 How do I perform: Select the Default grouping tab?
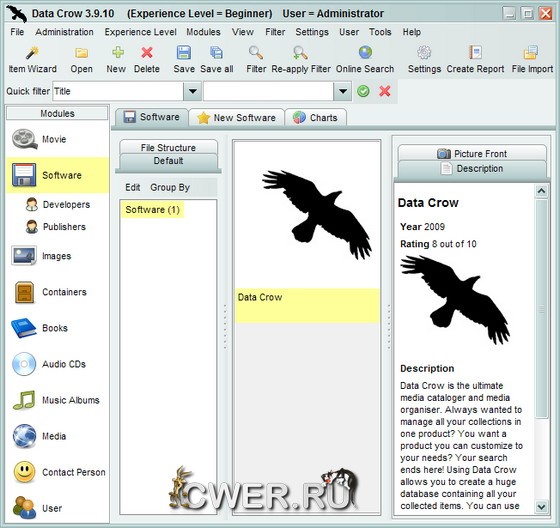coord(168,161)
